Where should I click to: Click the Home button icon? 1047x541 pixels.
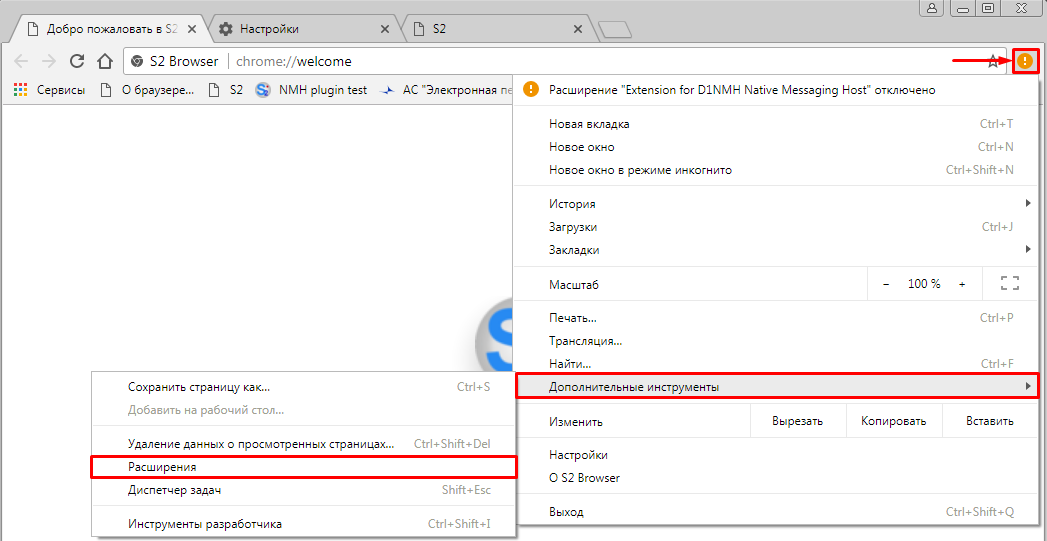(x=103, y=61)
